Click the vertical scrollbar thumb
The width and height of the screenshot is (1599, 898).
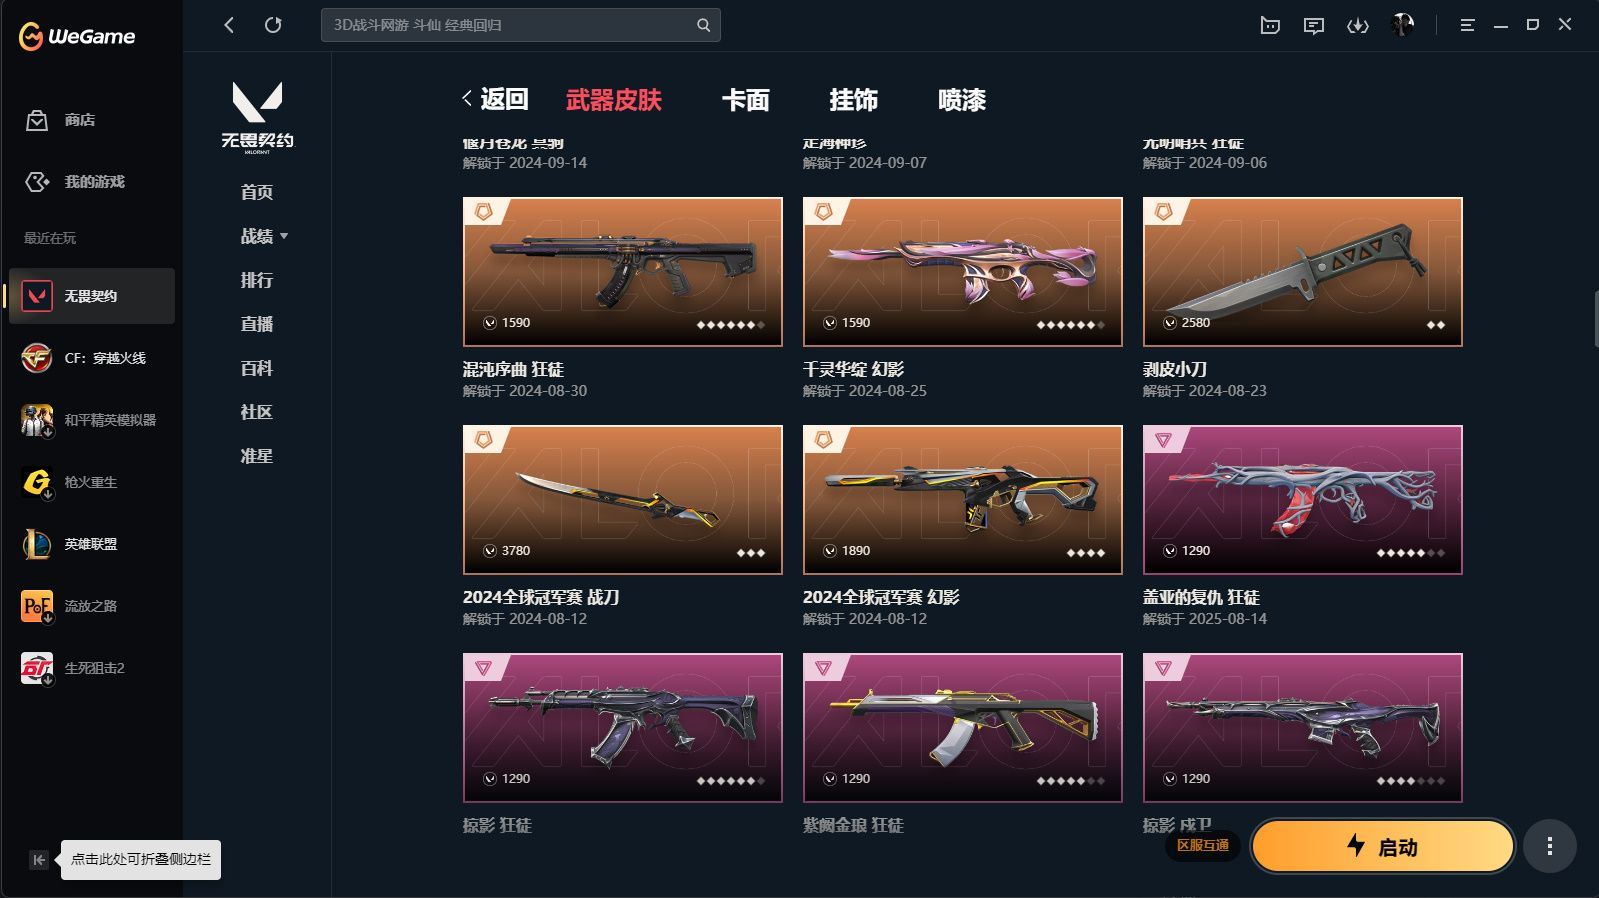pyautogui.click(x=1596, y=320)
